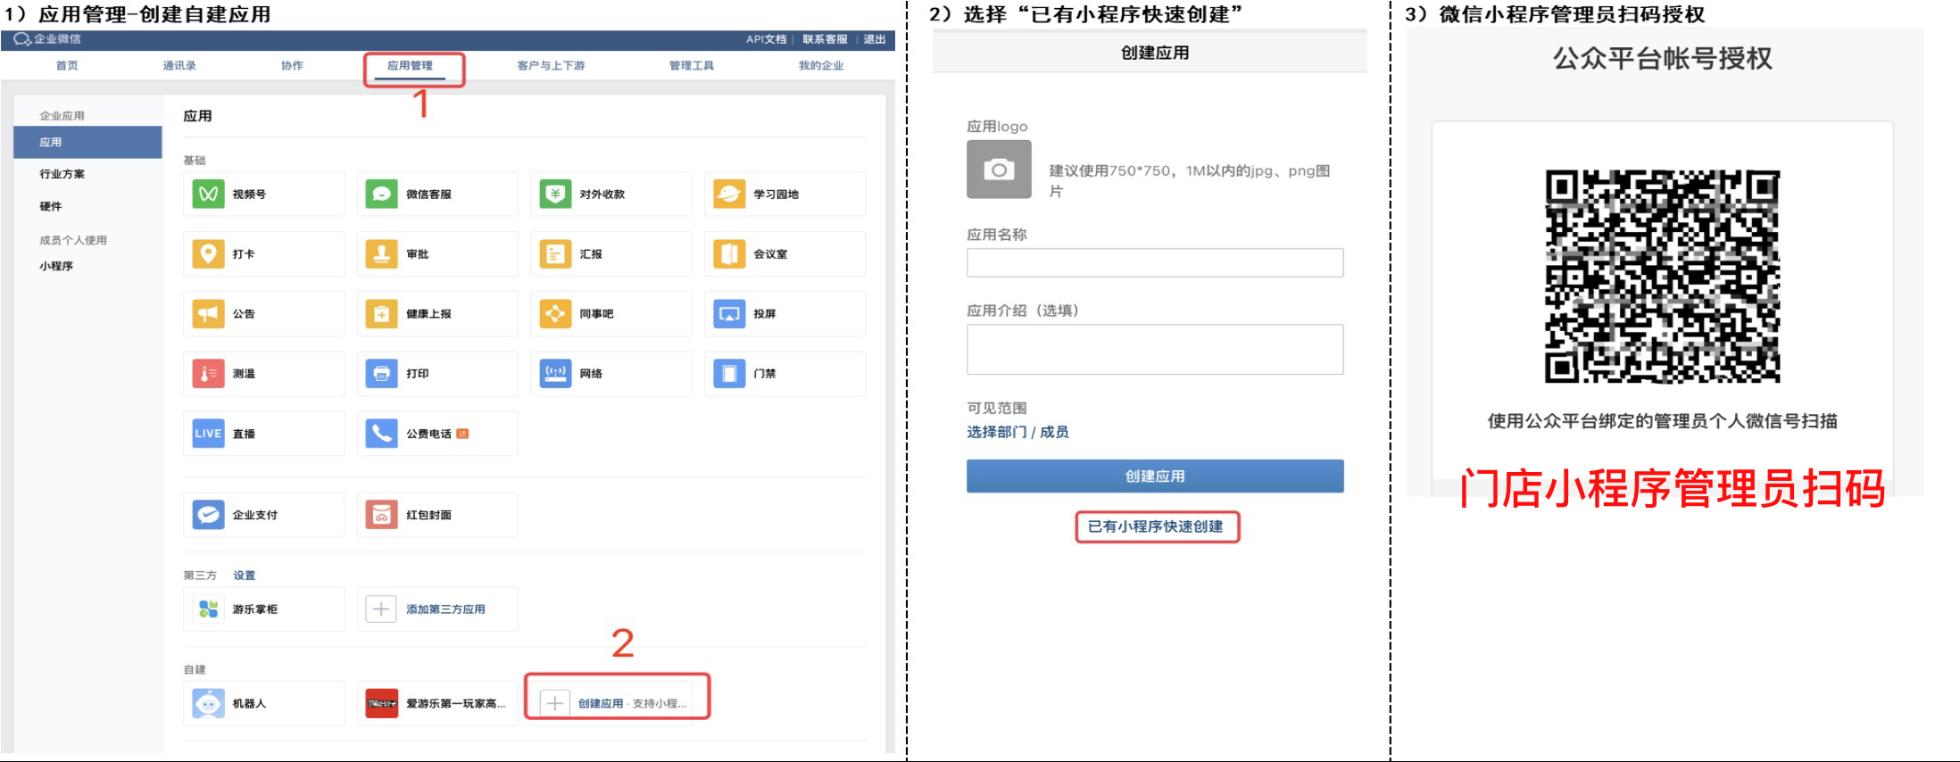Open the 公费电话 app icon
1960x762 pixels.
point(381,433)
